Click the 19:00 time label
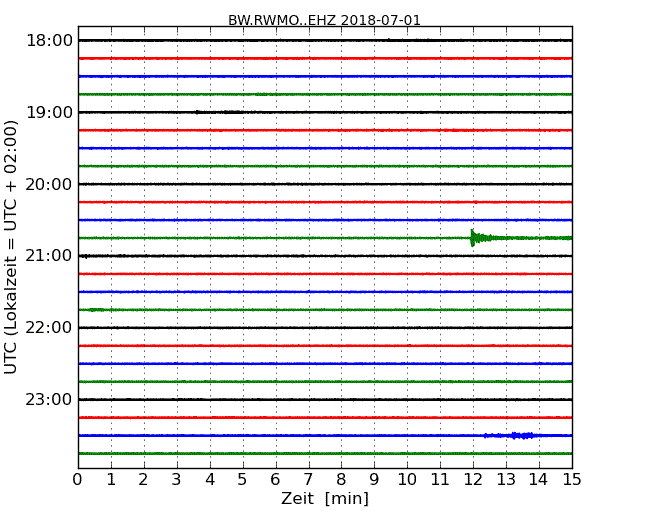 pos(49,112)
